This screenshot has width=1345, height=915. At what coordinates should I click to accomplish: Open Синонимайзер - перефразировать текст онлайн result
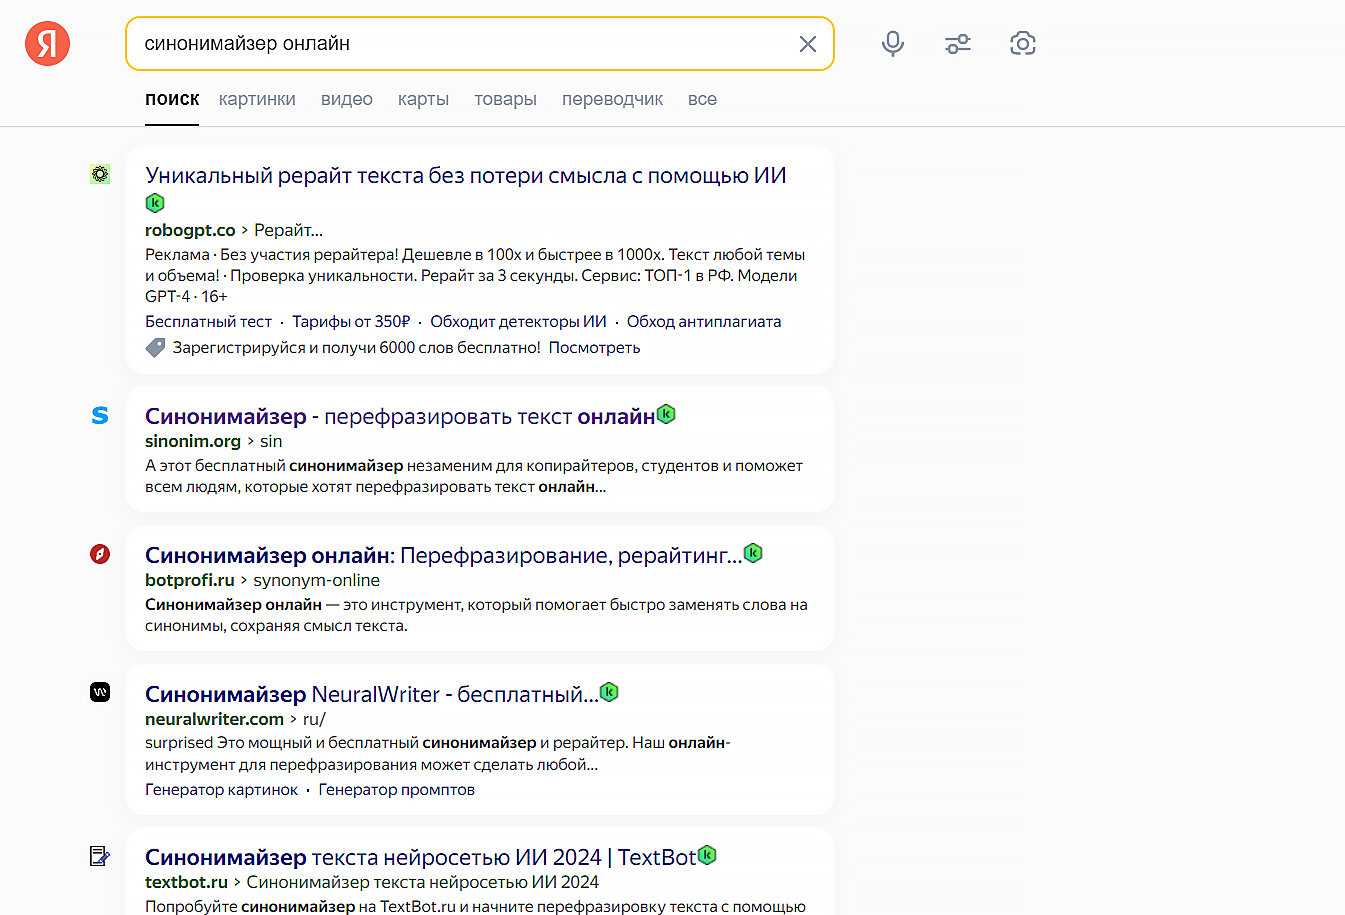[x=400, y=416]
